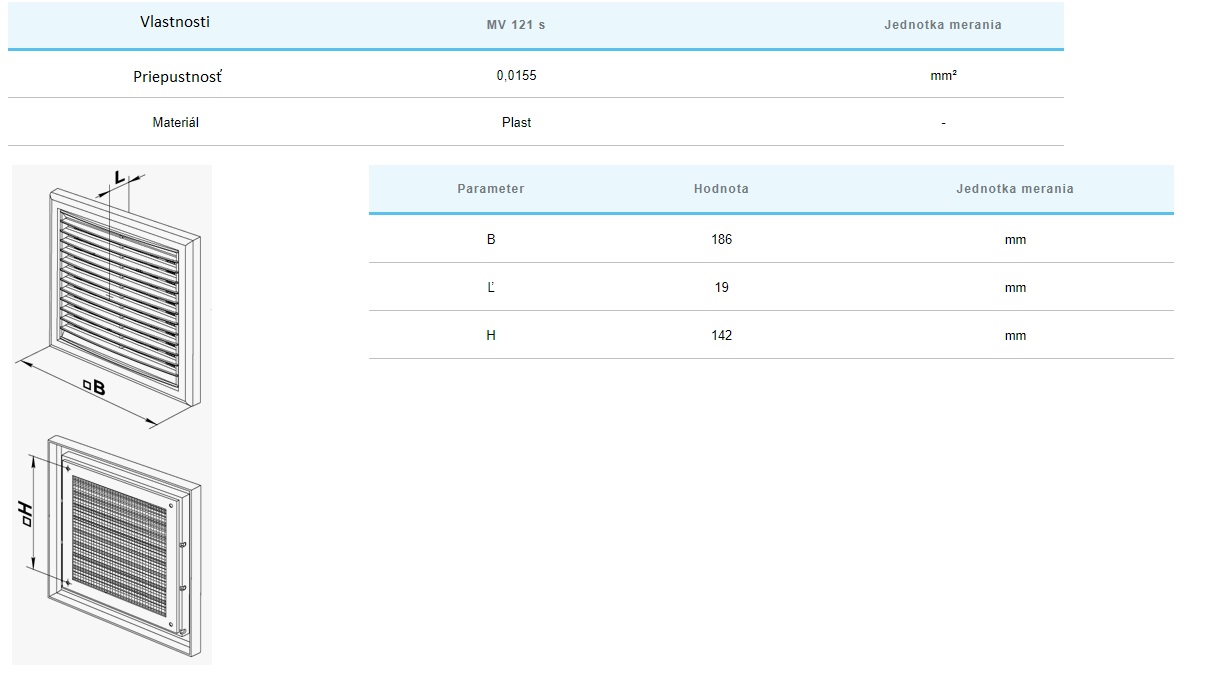1210x697 pixels.
Task: Select the Plast material value
Action: point(516,123)
